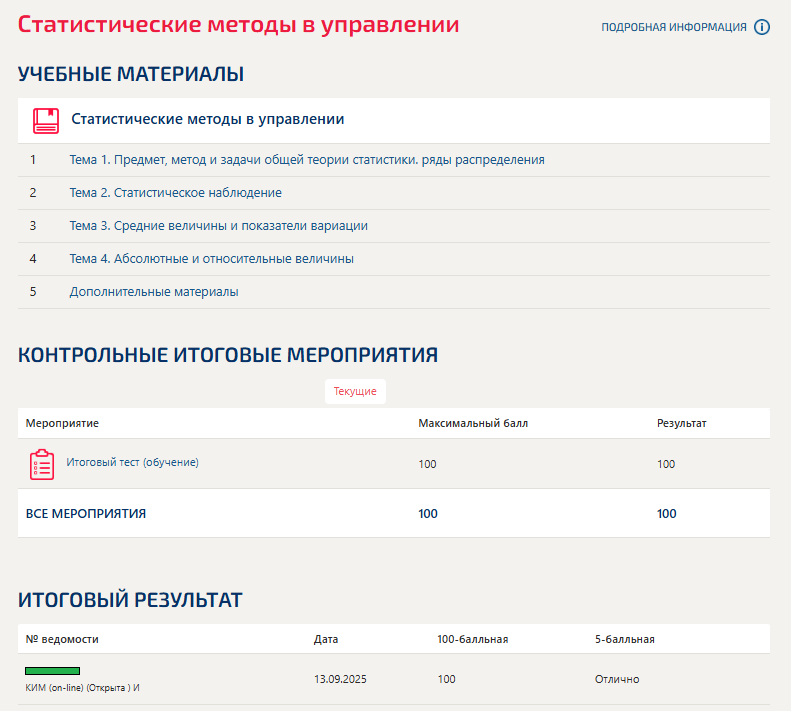Open Тема 4. Абсолютные и относительные величины
Screen dimensions: 791x711
[x=211, y=259]
